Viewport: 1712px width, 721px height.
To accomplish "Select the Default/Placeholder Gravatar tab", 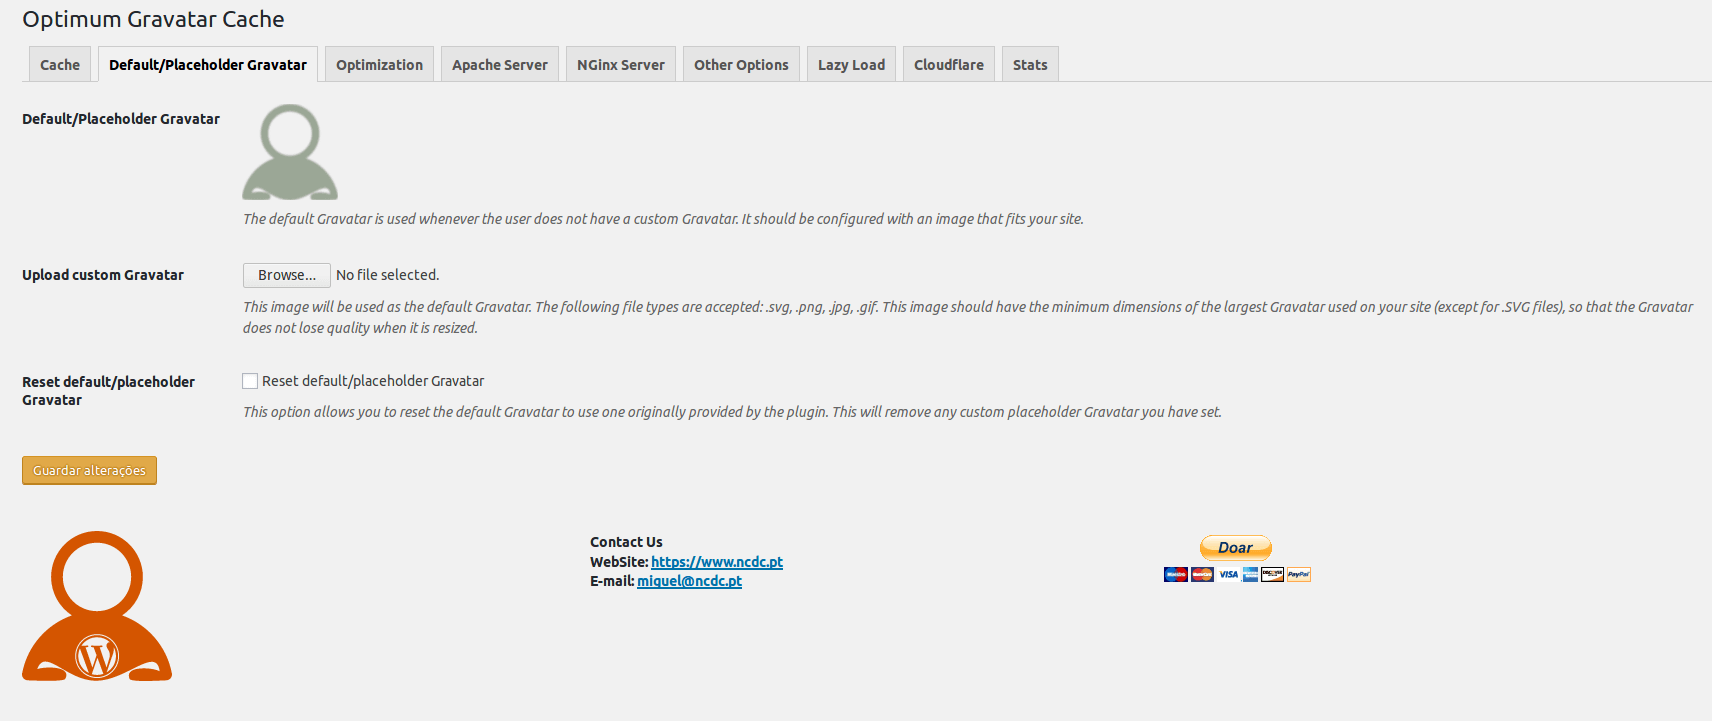I will pyautogui.click(x=208, y=64).
